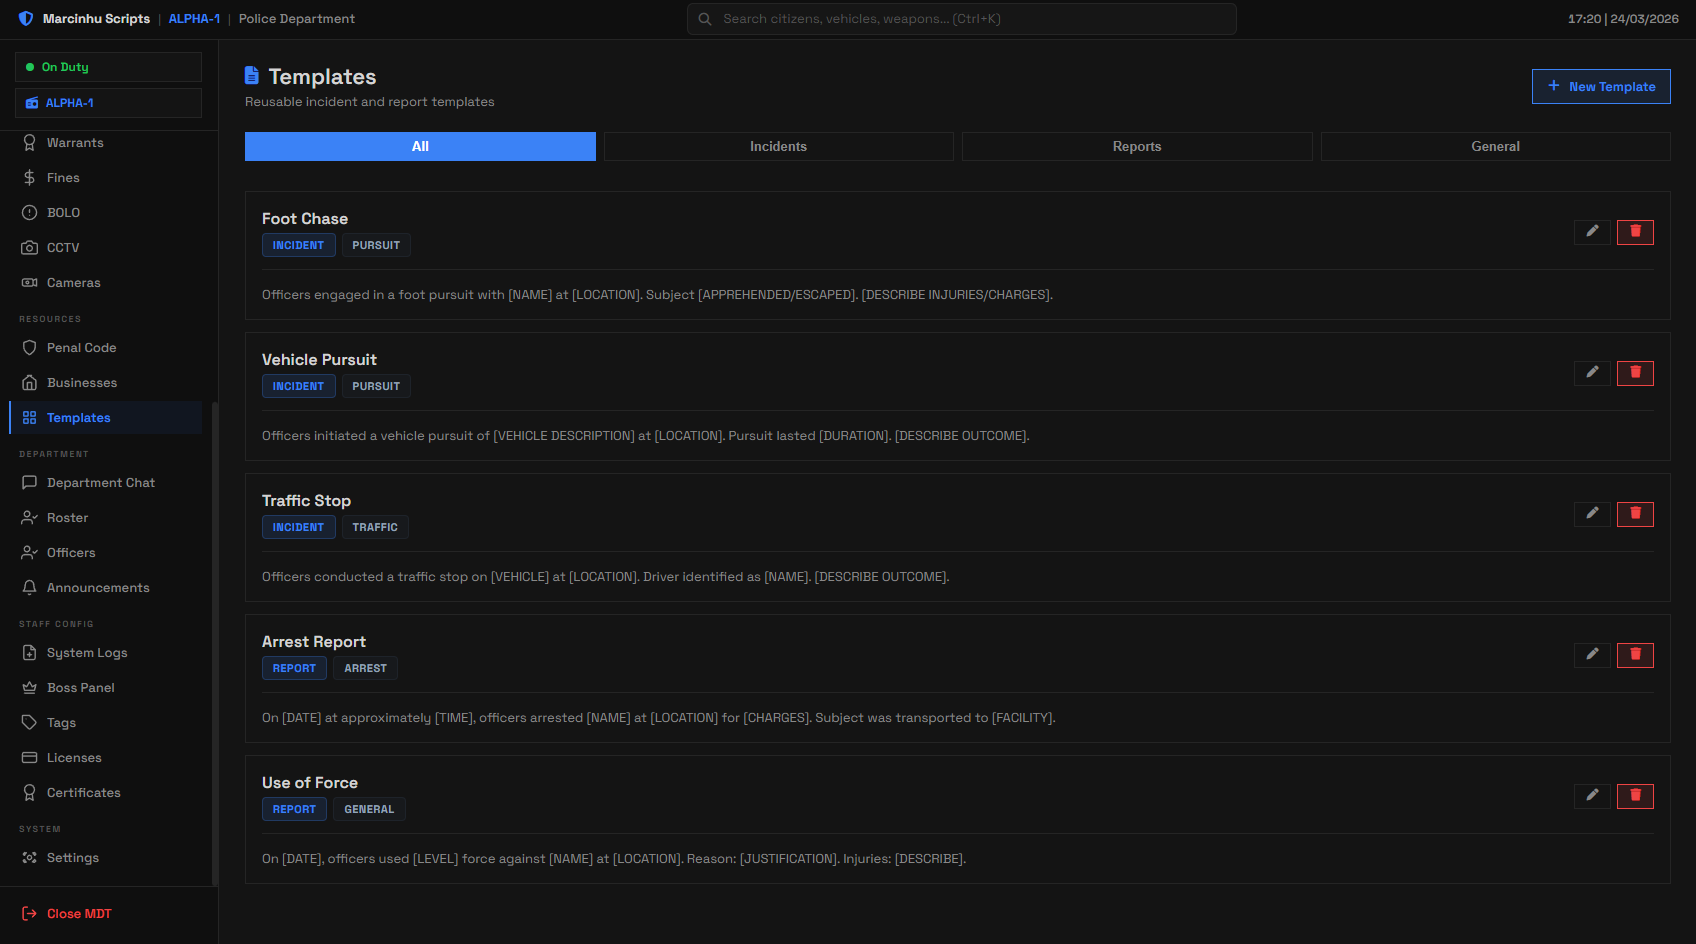The image size is (1696, 944).
Task: Open the Penal Code resource
Action: click(106, 348)
